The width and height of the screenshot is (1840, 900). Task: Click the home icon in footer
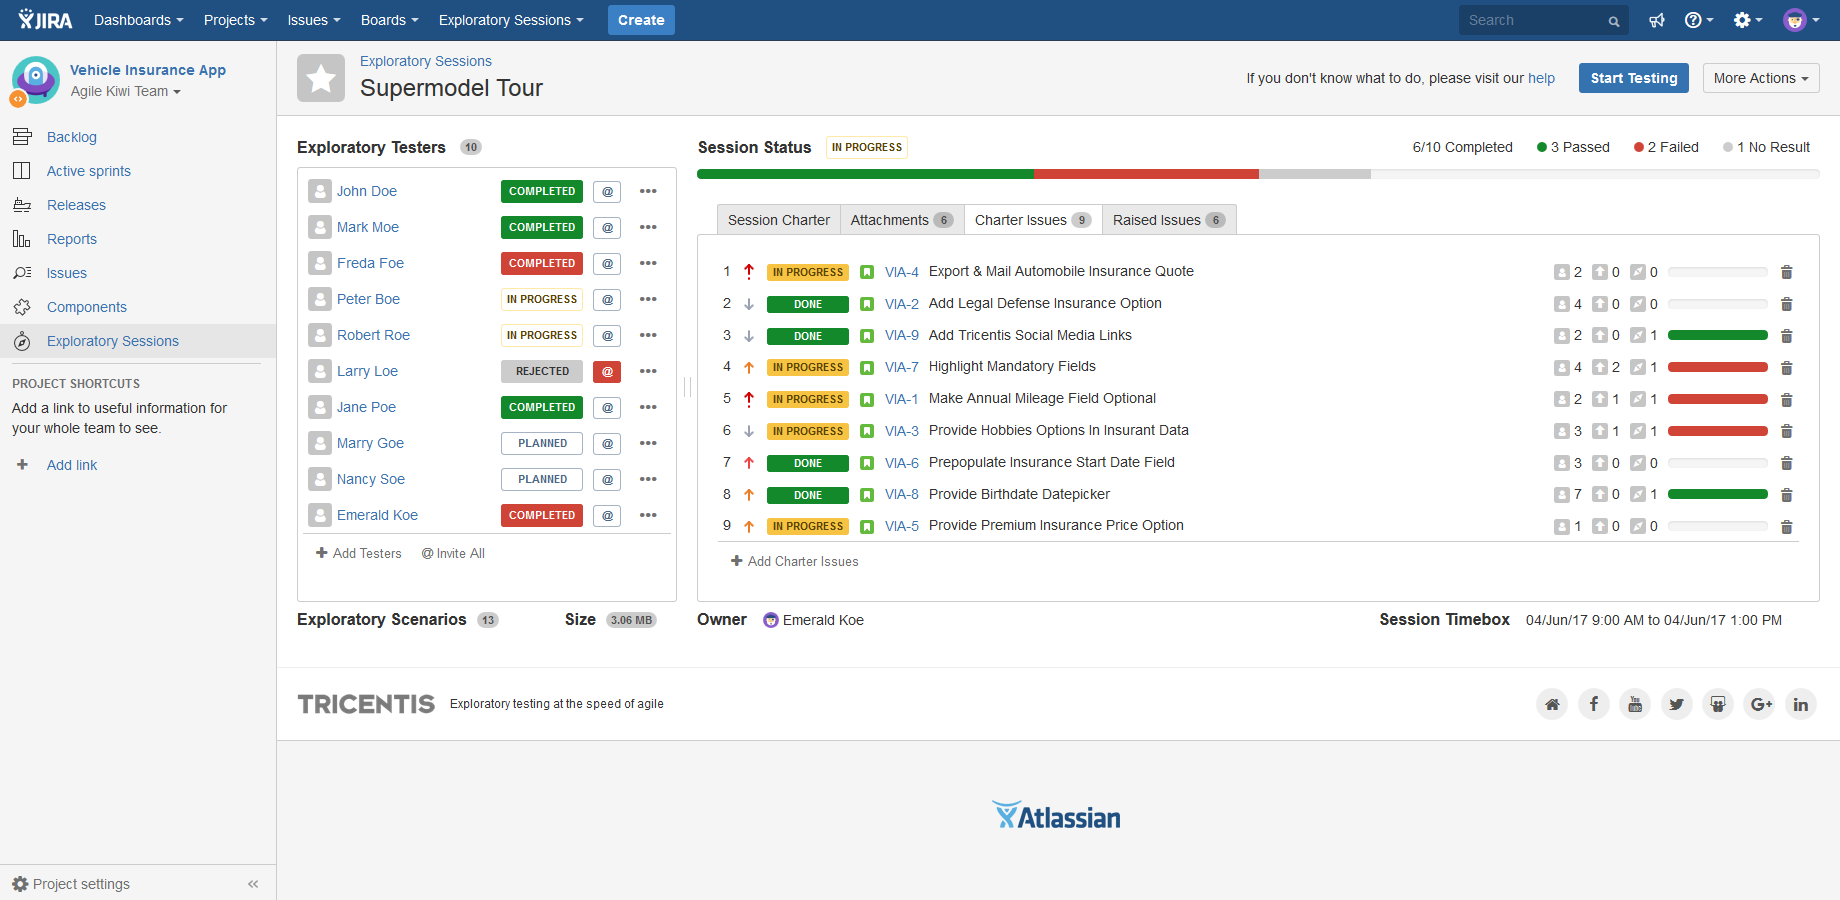(x=1552, y=704)
